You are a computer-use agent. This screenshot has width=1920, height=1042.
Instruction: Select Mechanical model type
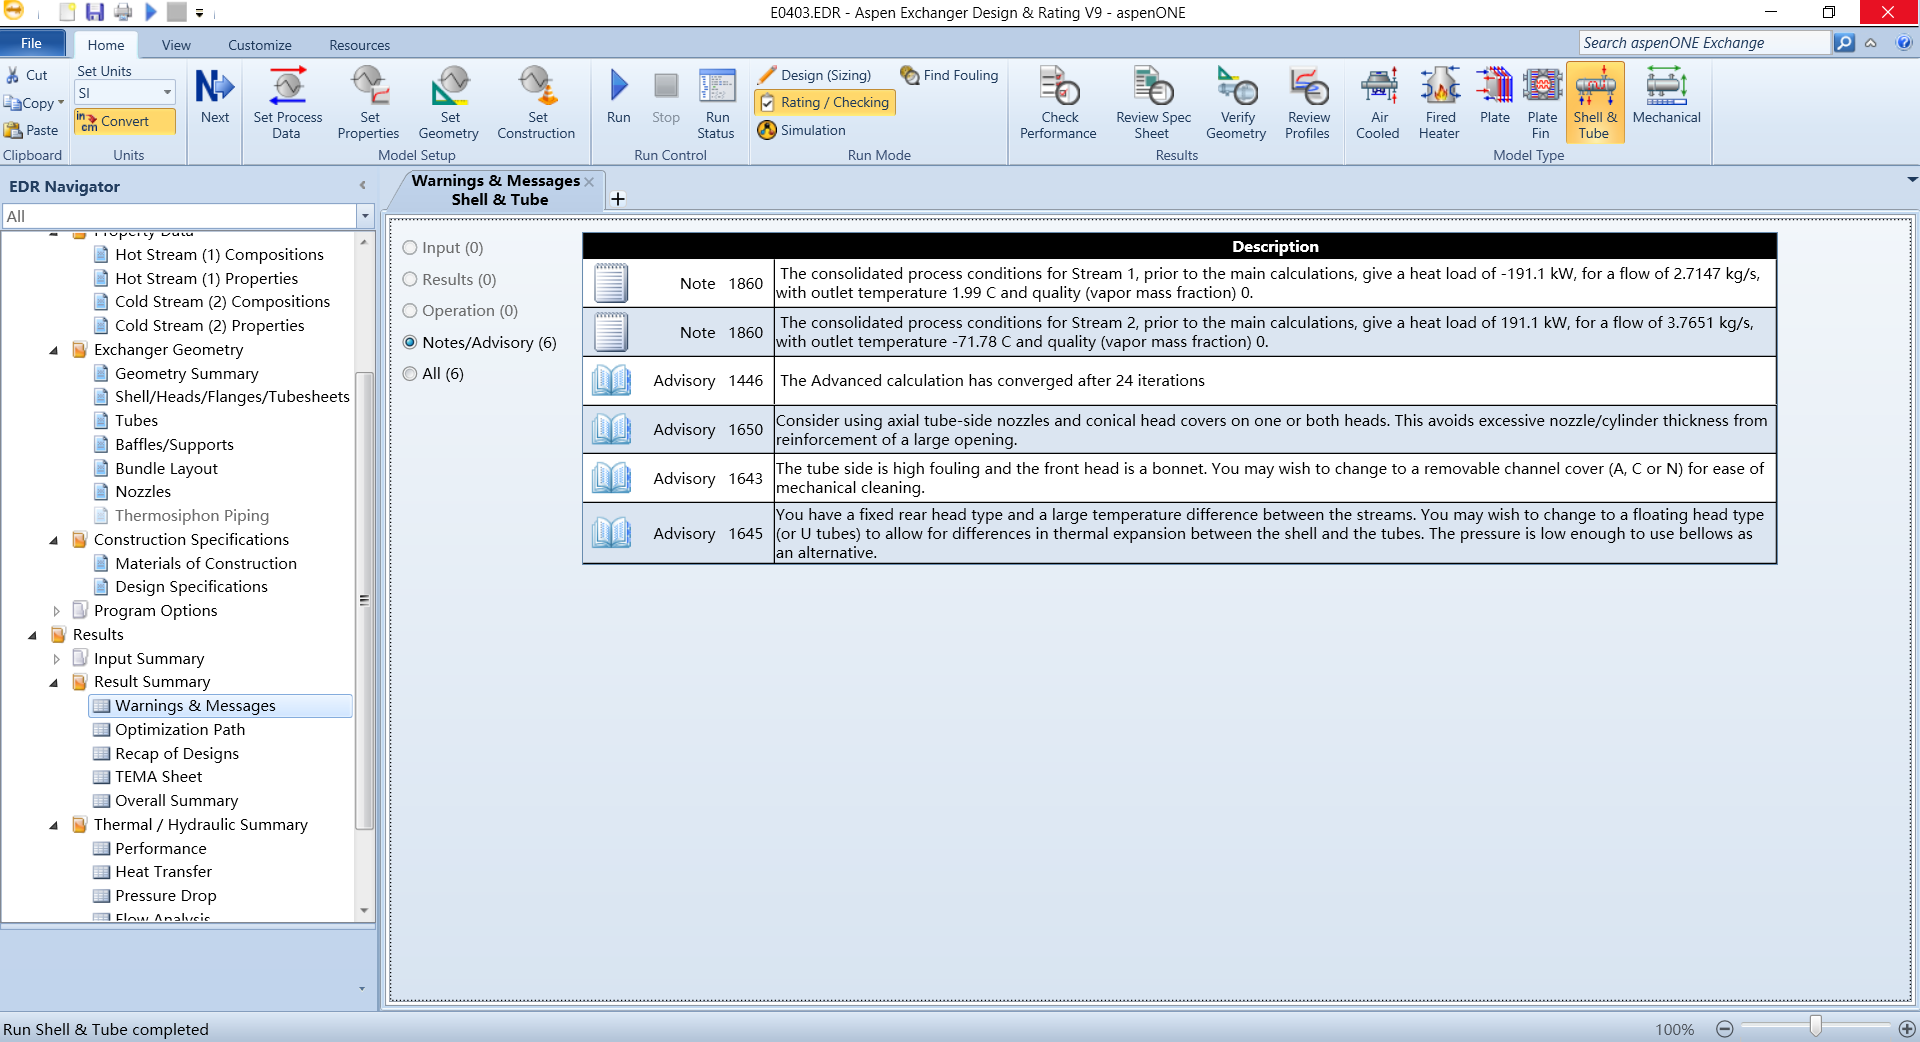(x=1666, y=96)
